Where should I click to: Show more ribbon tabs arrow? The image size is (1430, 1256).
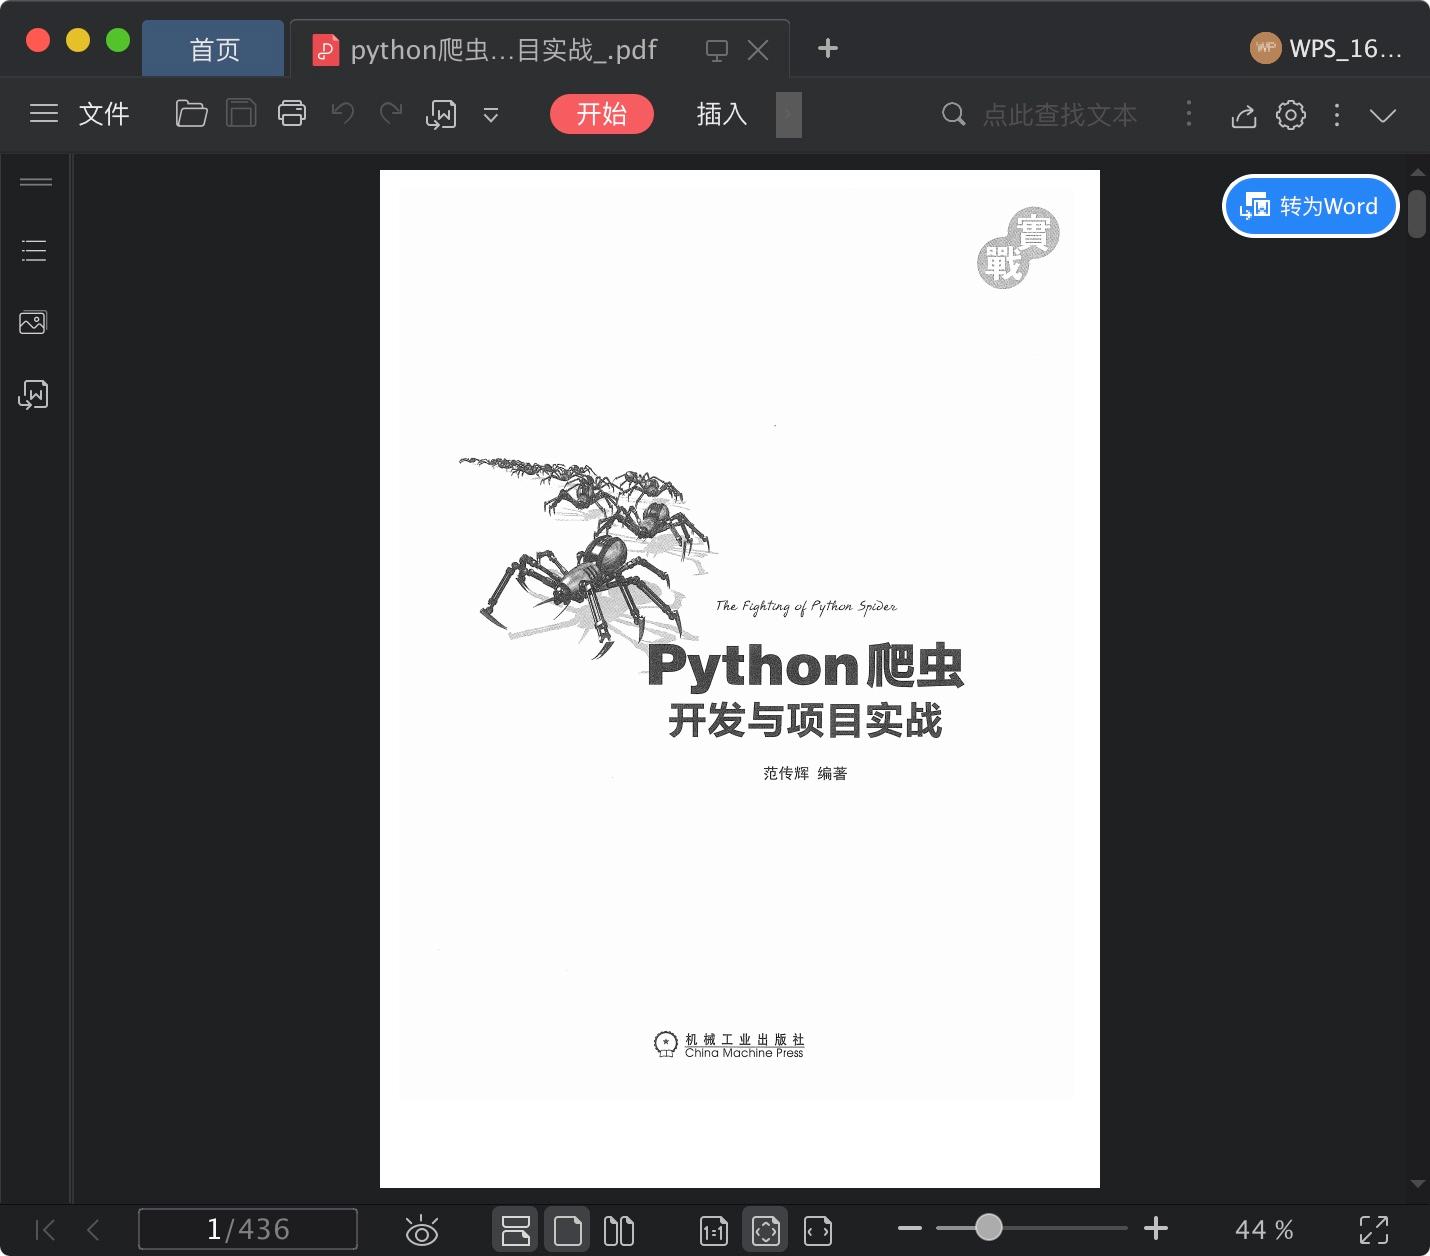pyautogui.click(x=788, y=115)
